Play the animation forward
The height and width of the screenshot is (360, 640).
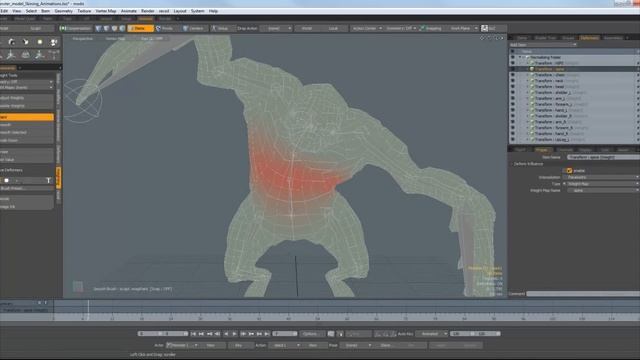[x=234, y=334]
